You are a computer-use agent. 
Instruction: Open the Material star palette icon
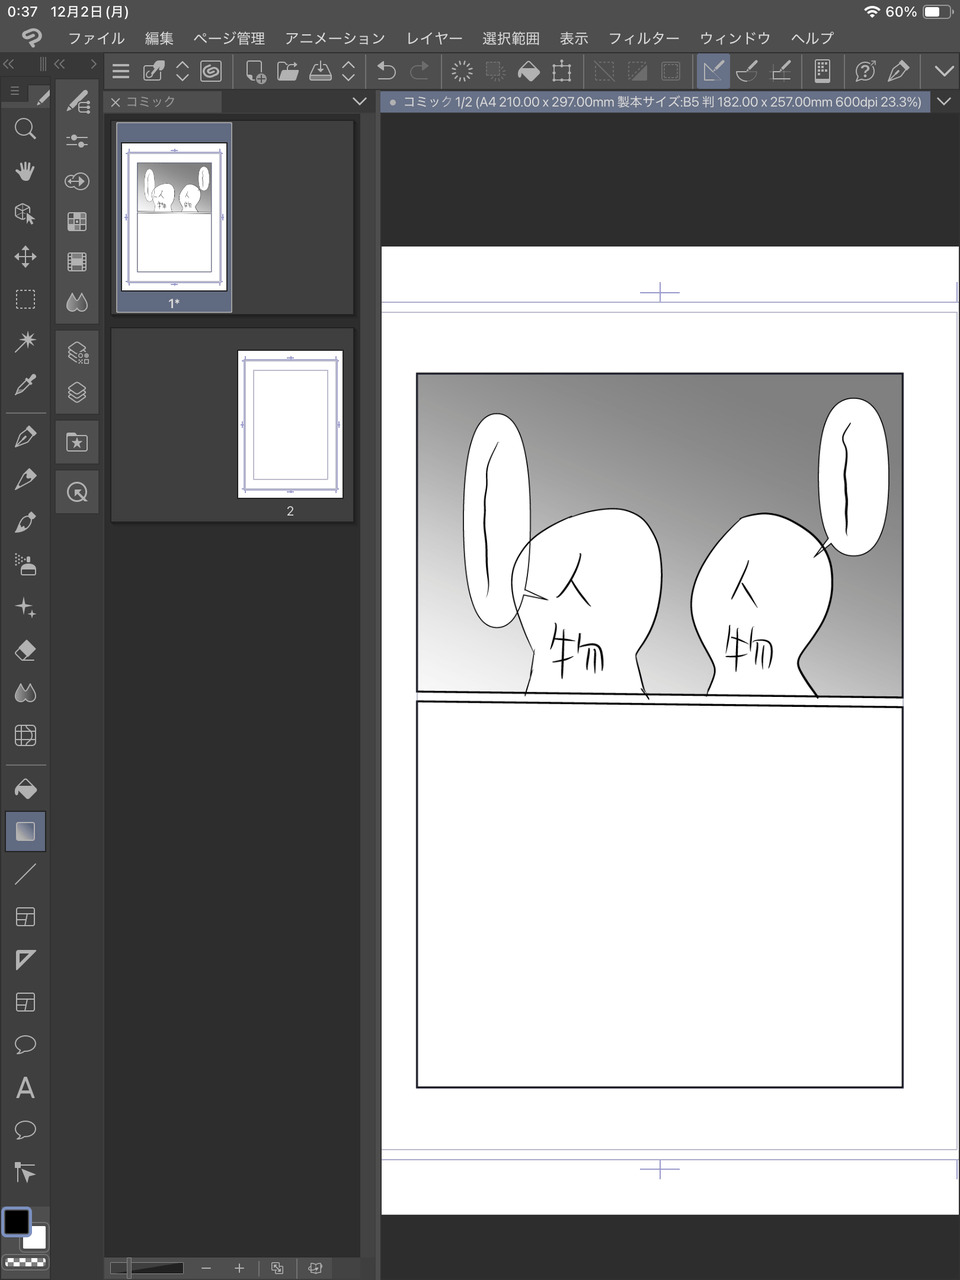[77, 442]
